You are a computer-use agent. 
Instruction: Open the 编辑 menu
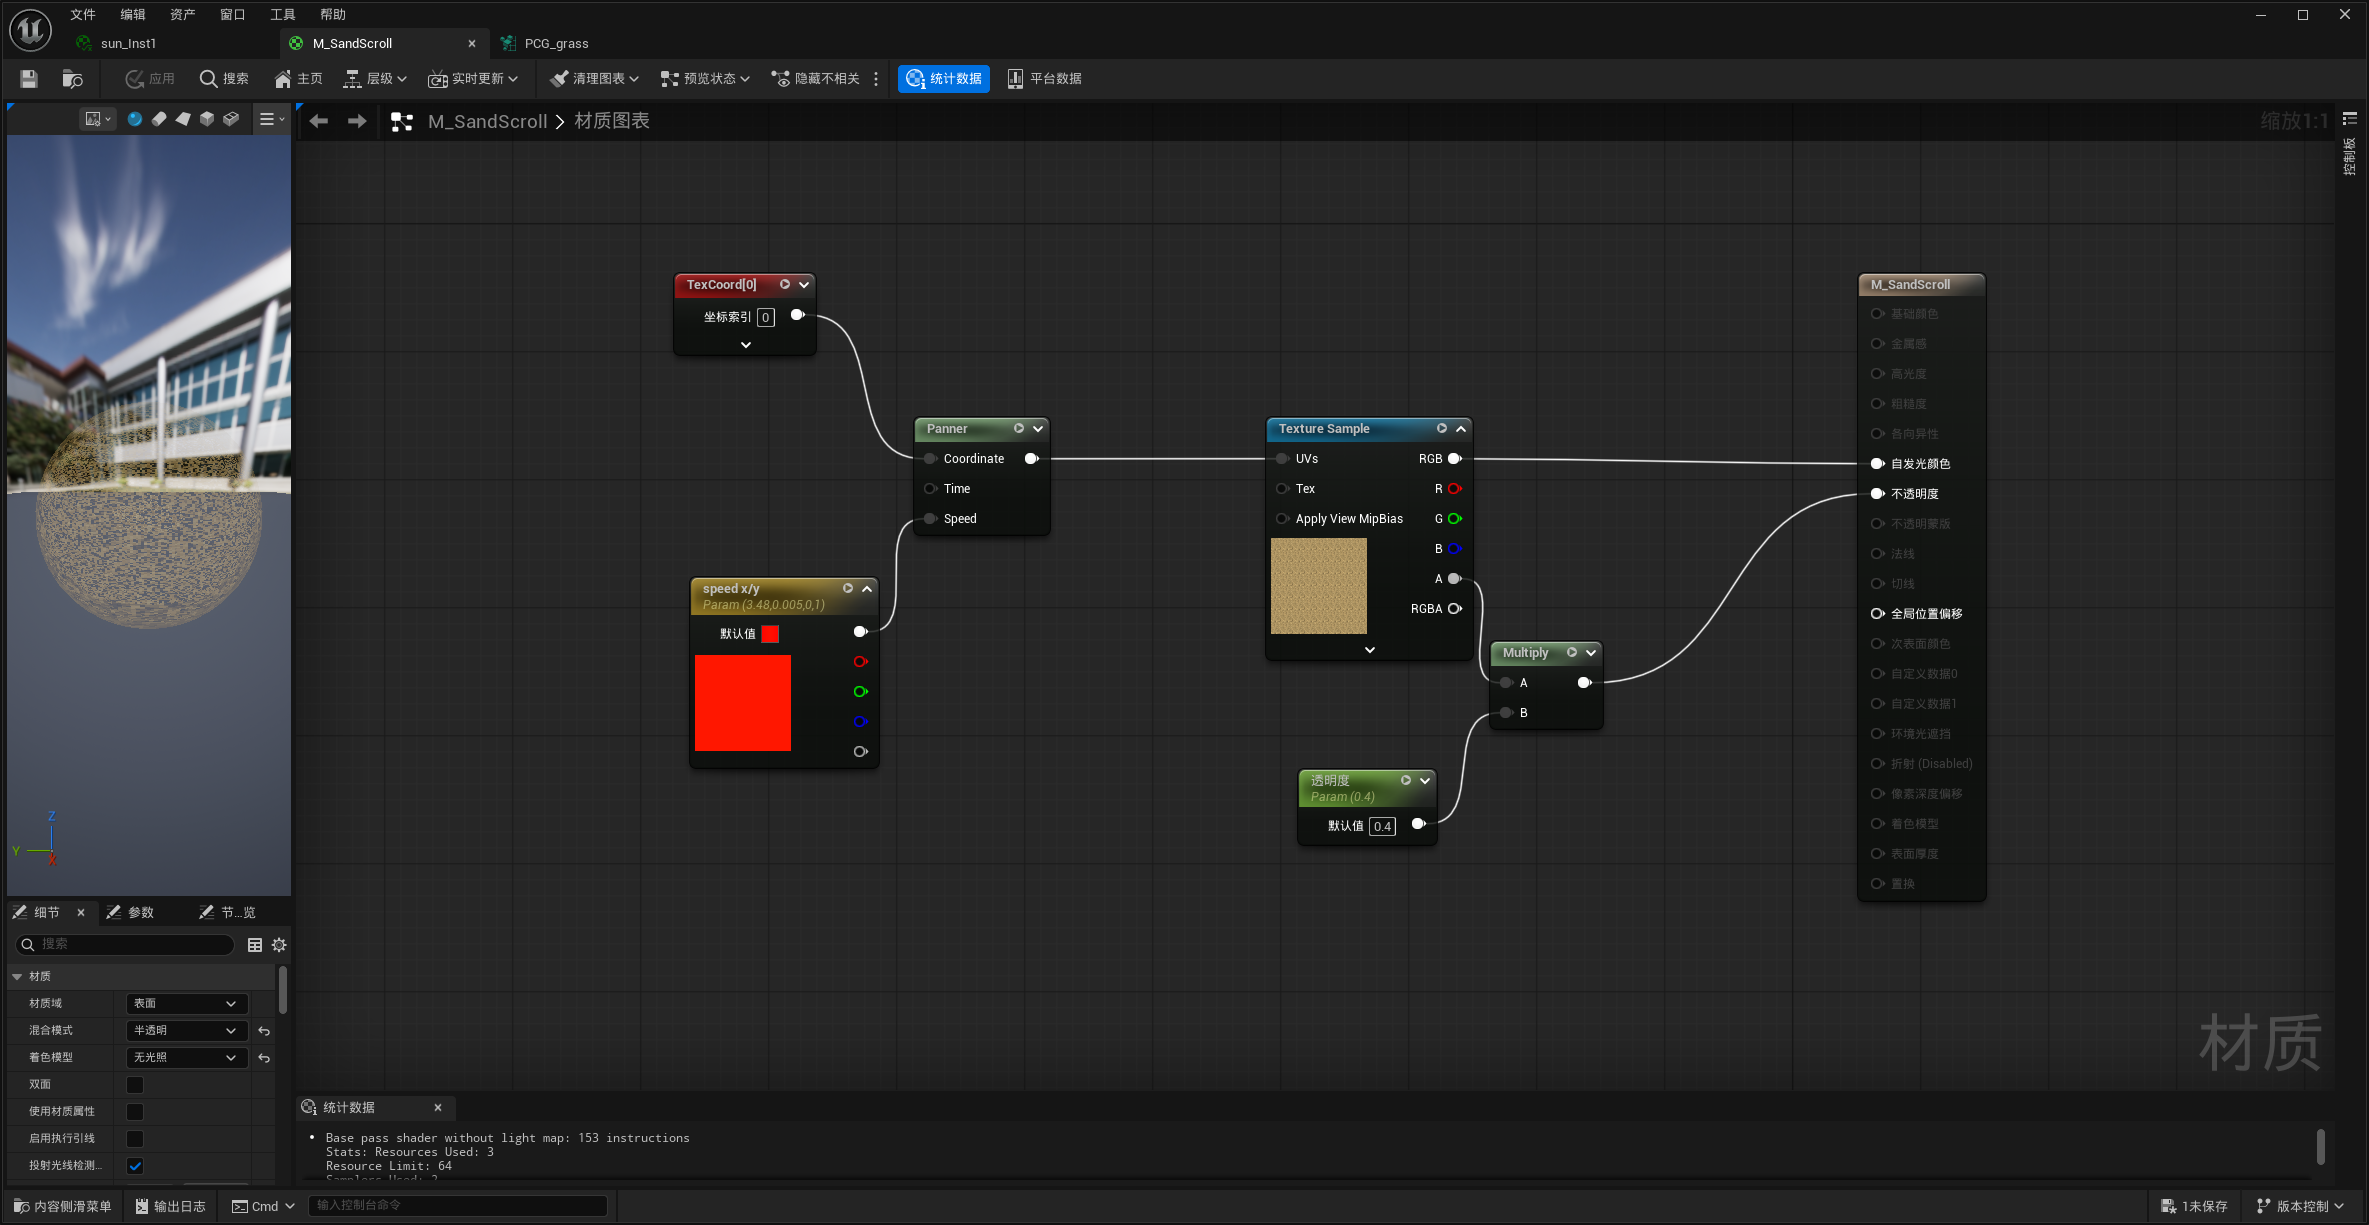click(133, 14)
